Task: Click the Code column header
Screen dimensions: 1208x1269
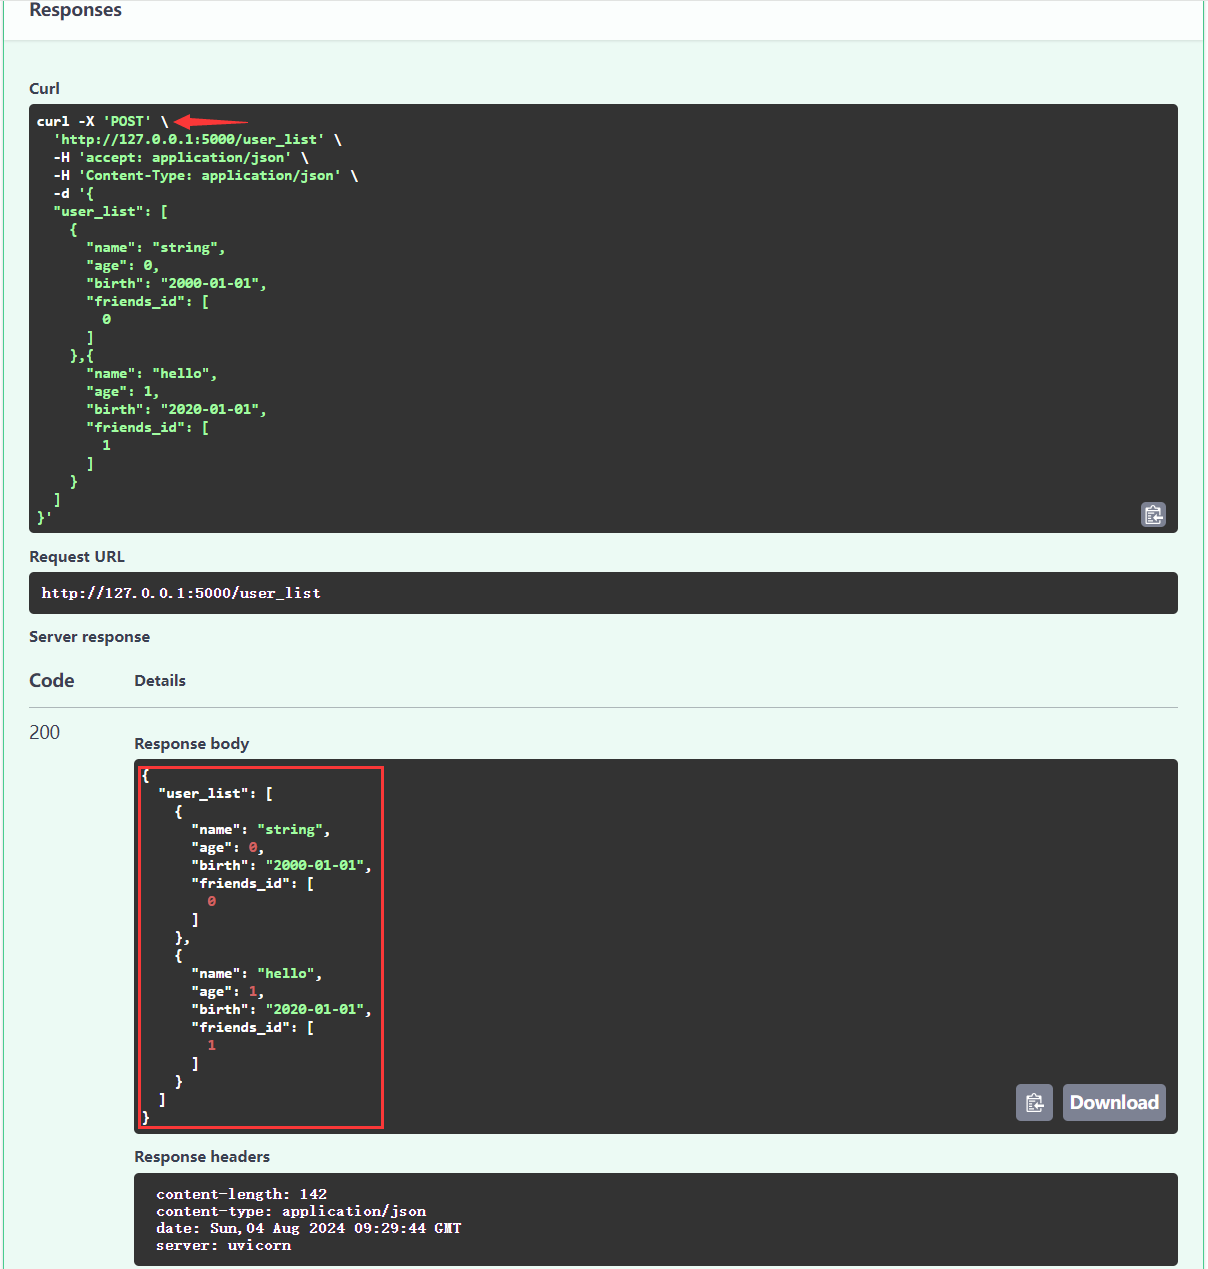Action: tap(52, 680)
